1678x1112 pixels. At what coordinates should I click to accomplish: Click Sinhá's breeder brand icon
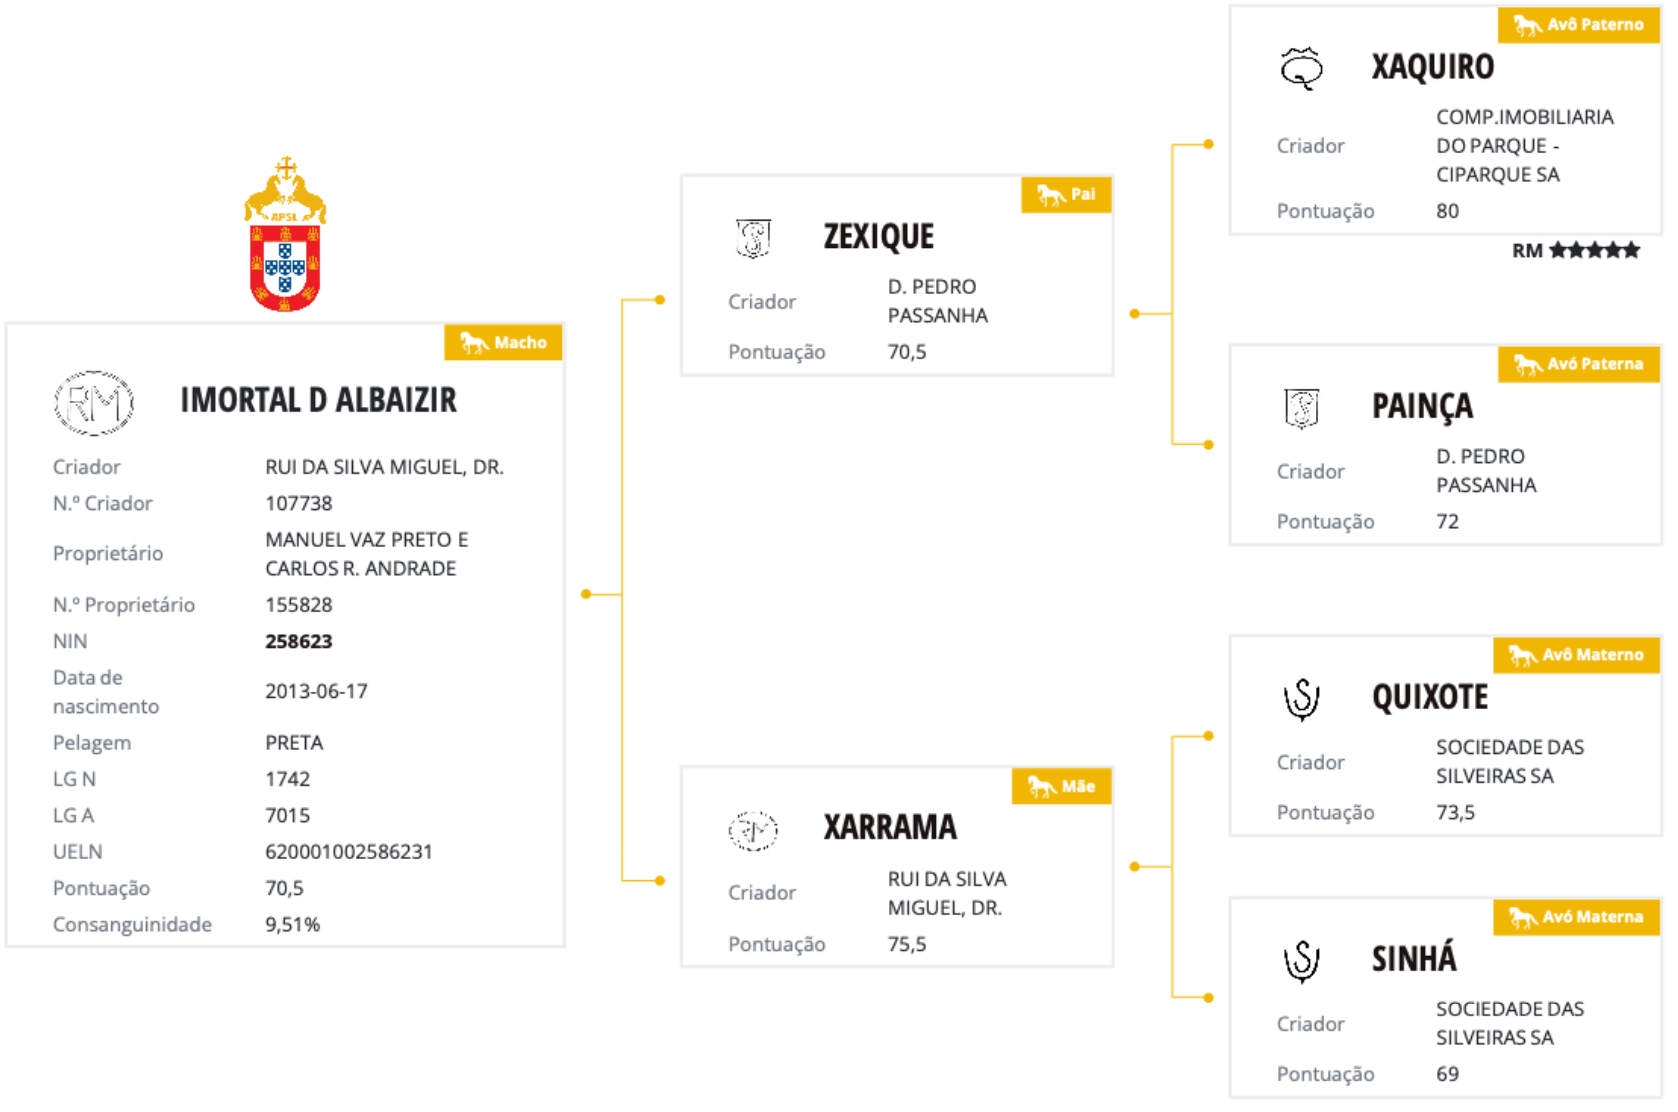1301,961
